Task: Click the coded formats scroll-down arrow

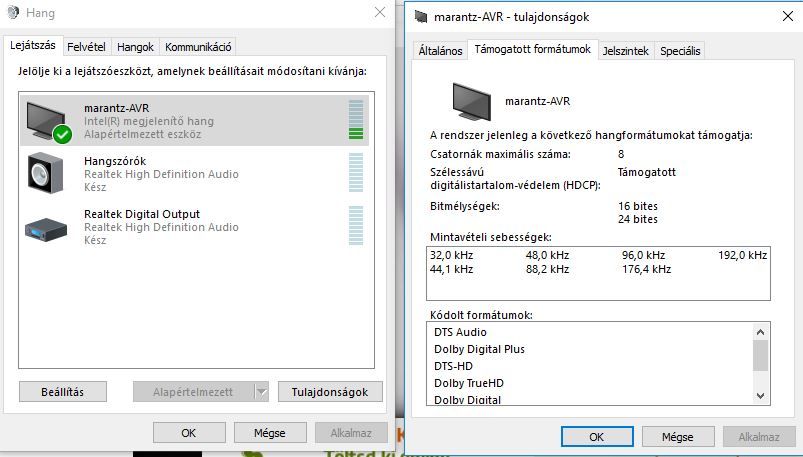Action: 760,396
